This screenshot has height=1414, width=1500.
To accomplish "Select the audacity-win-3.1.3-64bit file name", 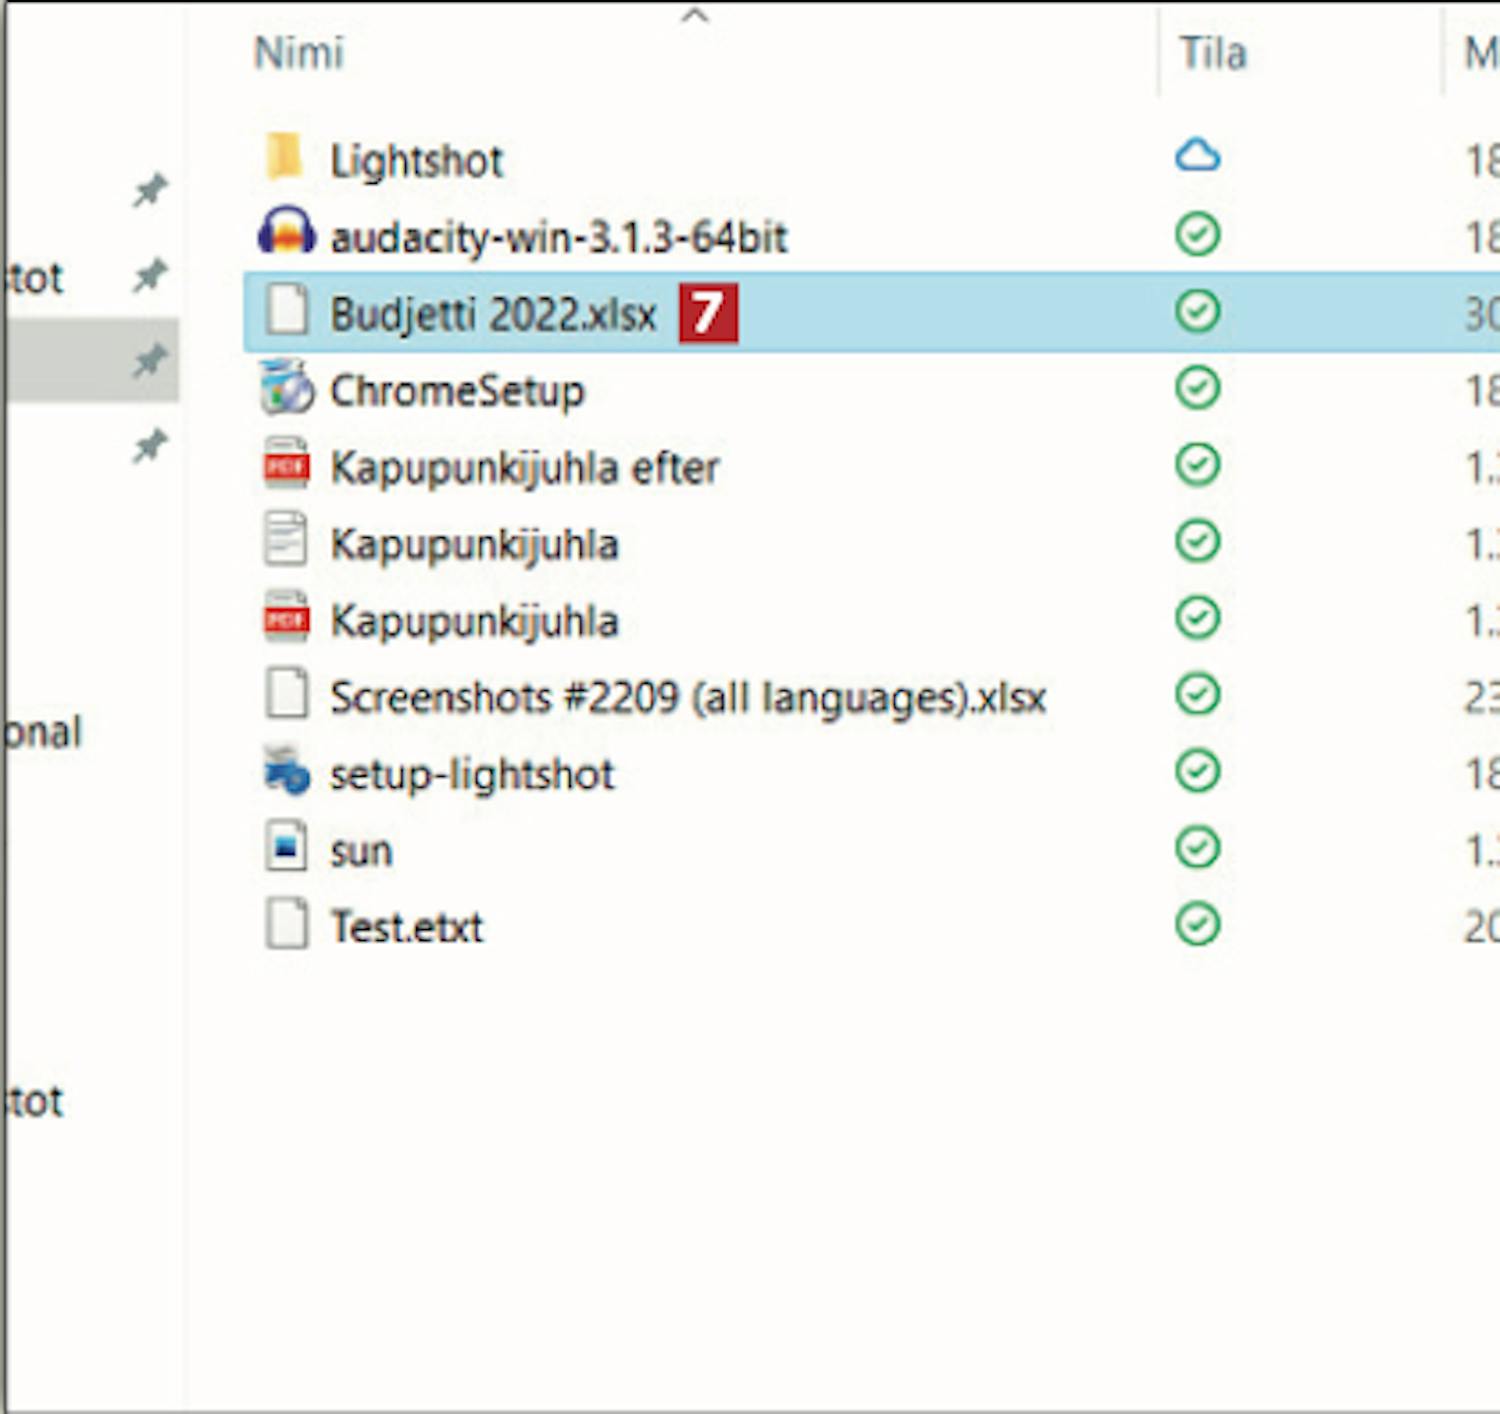I will click(x=558, y=238).
